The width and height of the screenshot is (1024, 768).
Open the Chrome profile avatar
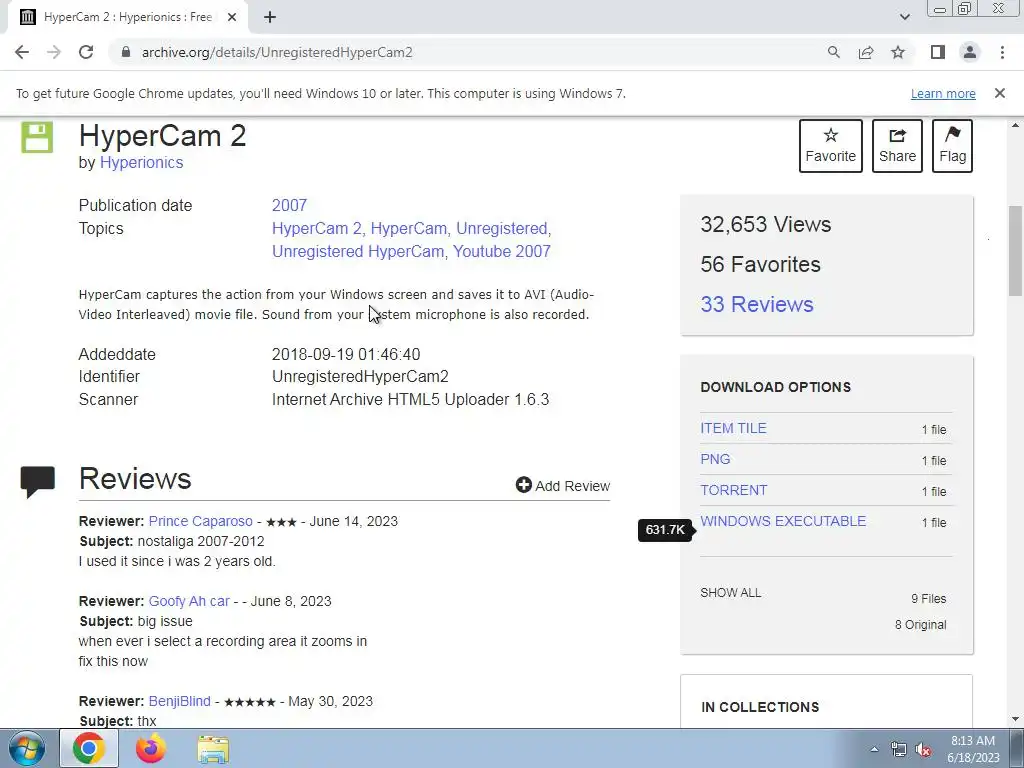(x=970, y=52)
